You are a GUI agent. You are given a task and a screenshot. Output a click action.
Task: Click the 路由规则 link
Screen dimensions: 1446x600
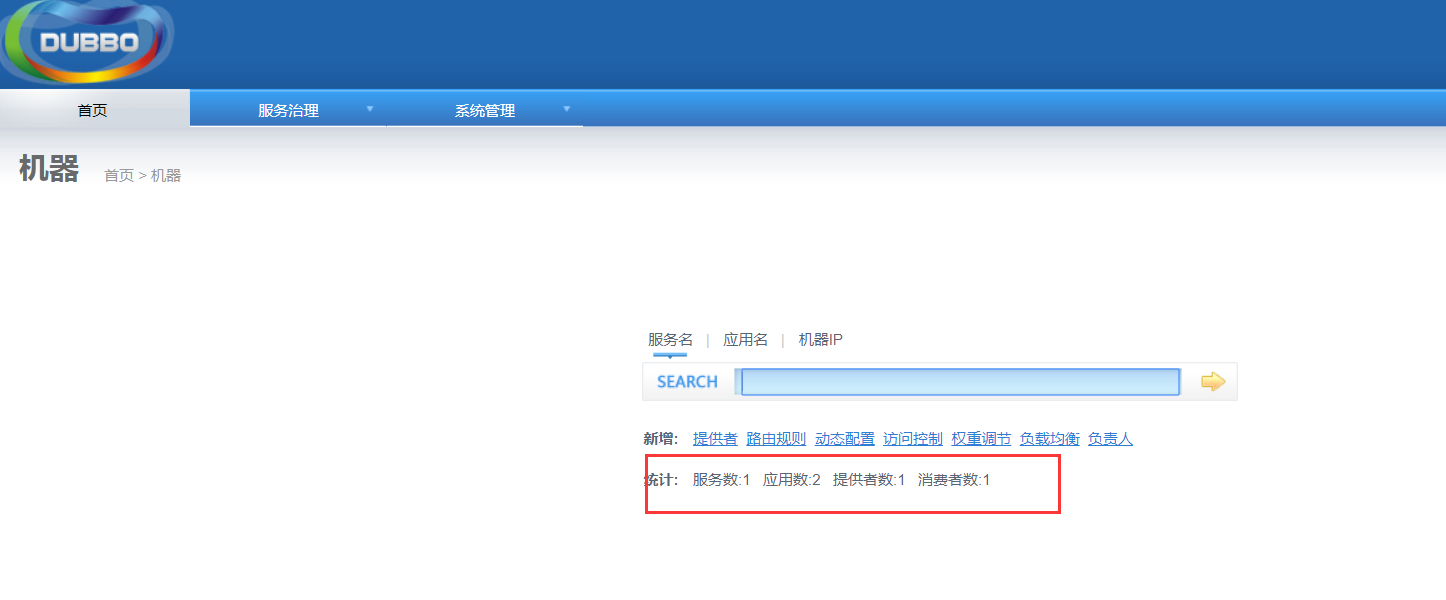(x=776, y=439)
